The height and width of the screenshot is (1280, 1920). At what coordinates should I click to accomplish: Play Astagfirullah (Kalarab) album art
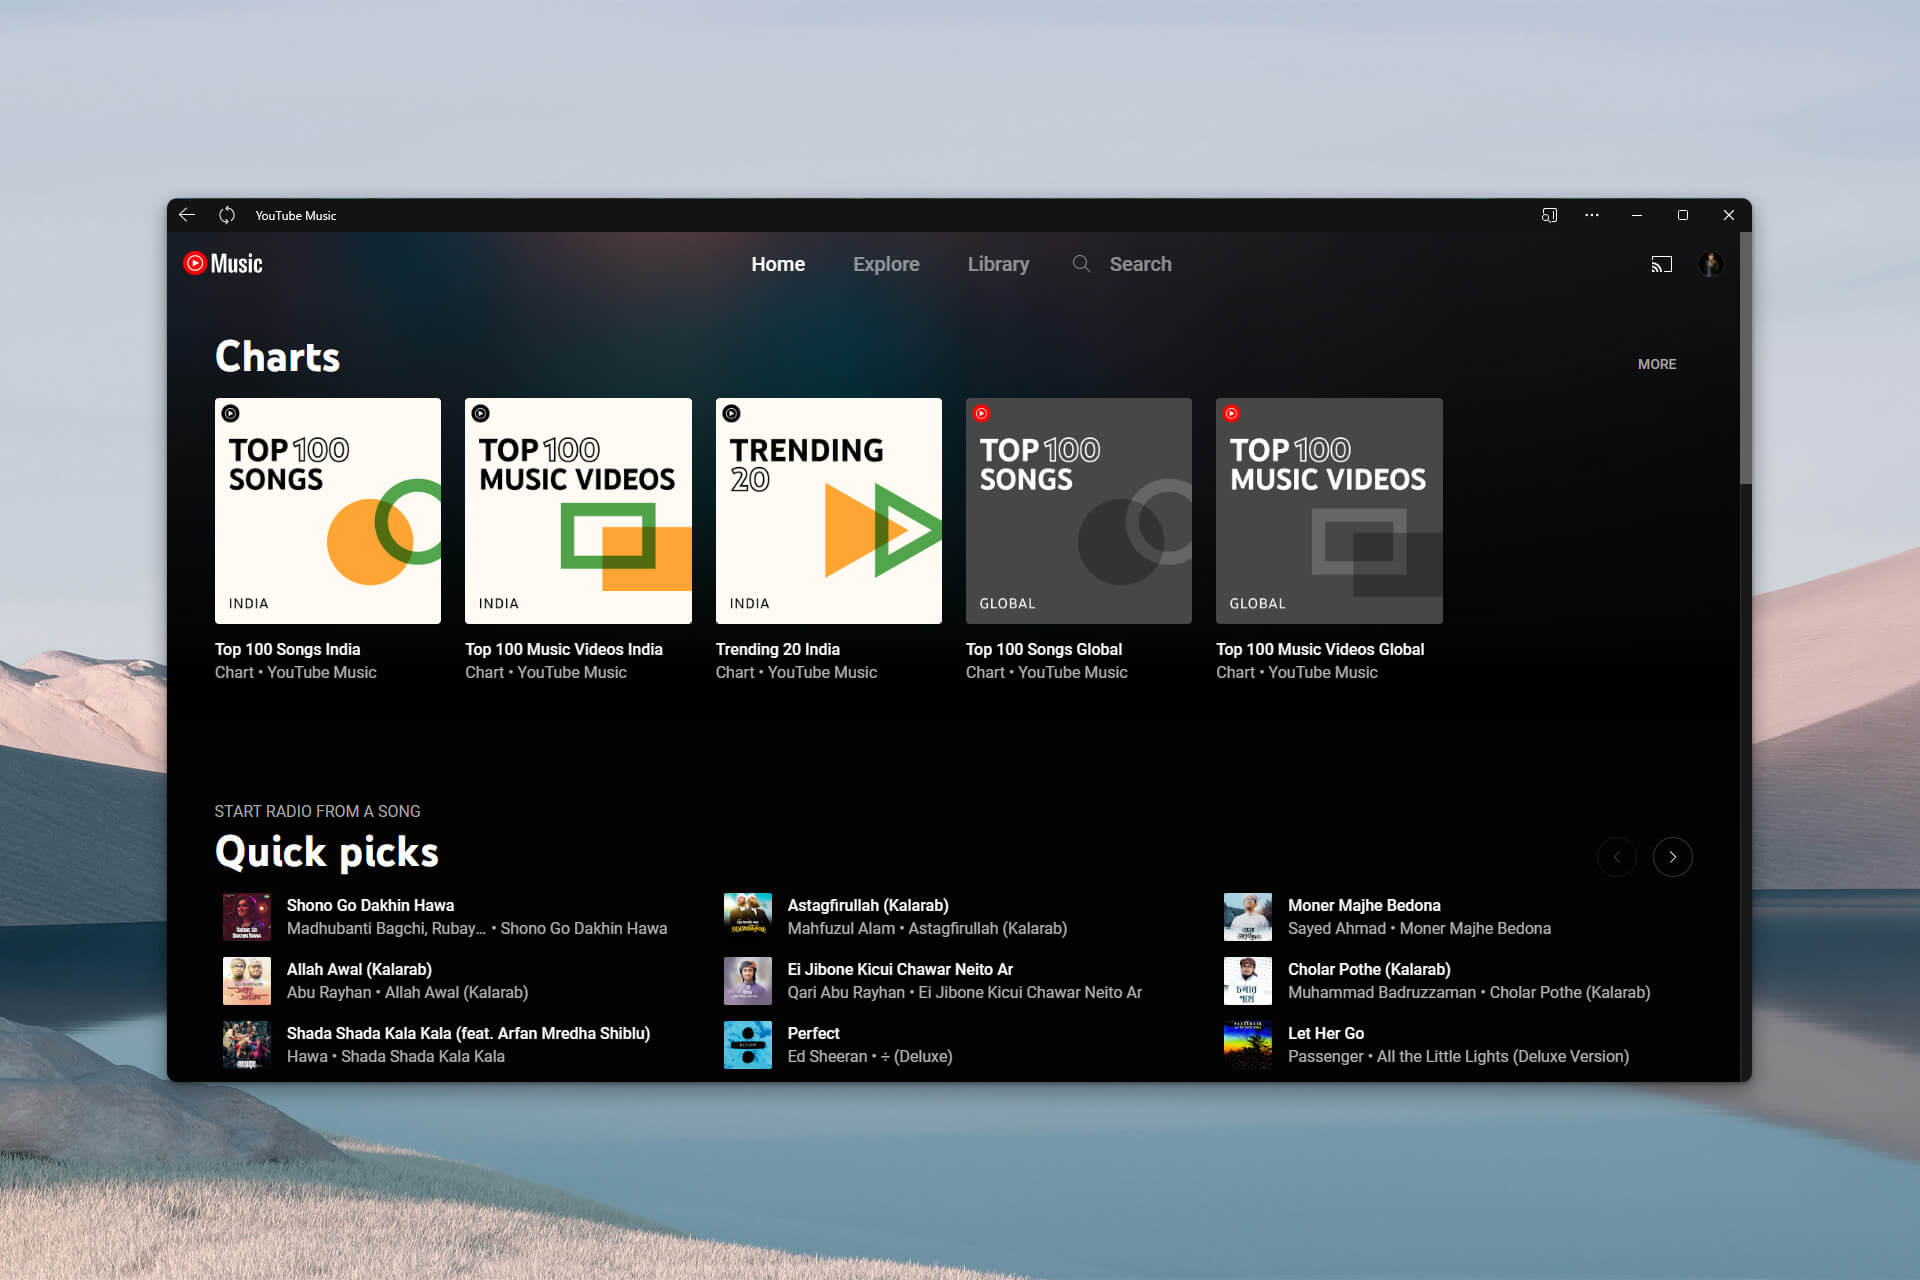click(748, 917)
